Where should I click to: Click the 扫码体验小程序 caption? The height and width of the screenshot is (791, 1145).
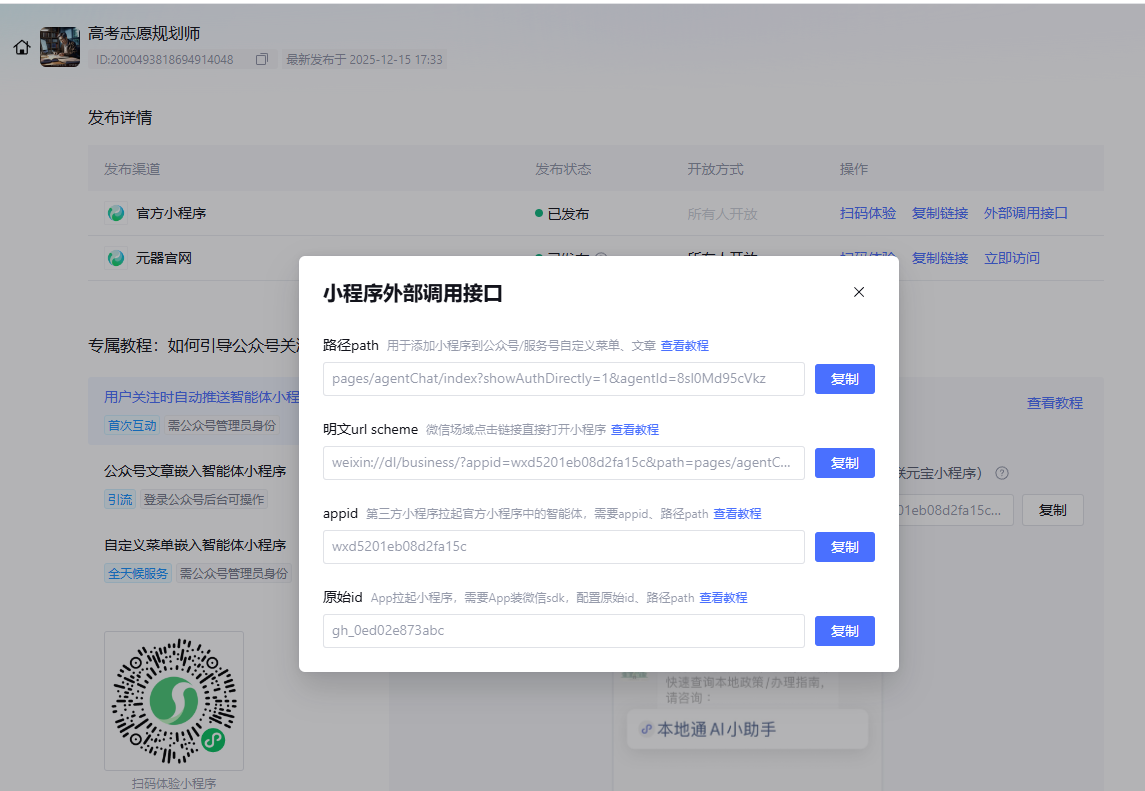pyautogui.click(x=174, y=783)
